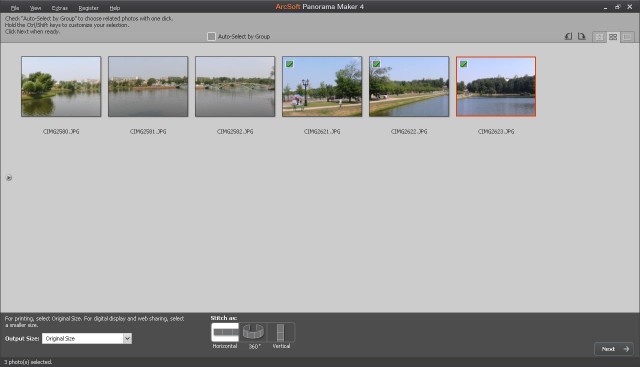The width and height of the screenshot is (640, 367).
Task: Select 360° stitch mode icon
Action: 253,332
